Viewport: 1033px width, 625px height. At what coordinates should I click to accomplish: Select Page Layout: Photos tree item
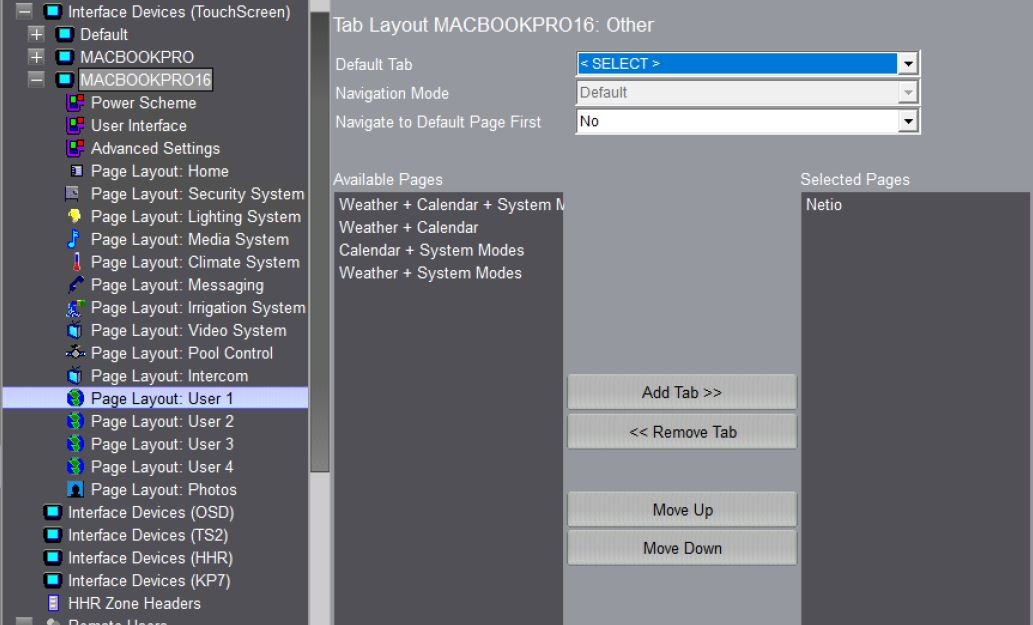click(x=163, y=489)
